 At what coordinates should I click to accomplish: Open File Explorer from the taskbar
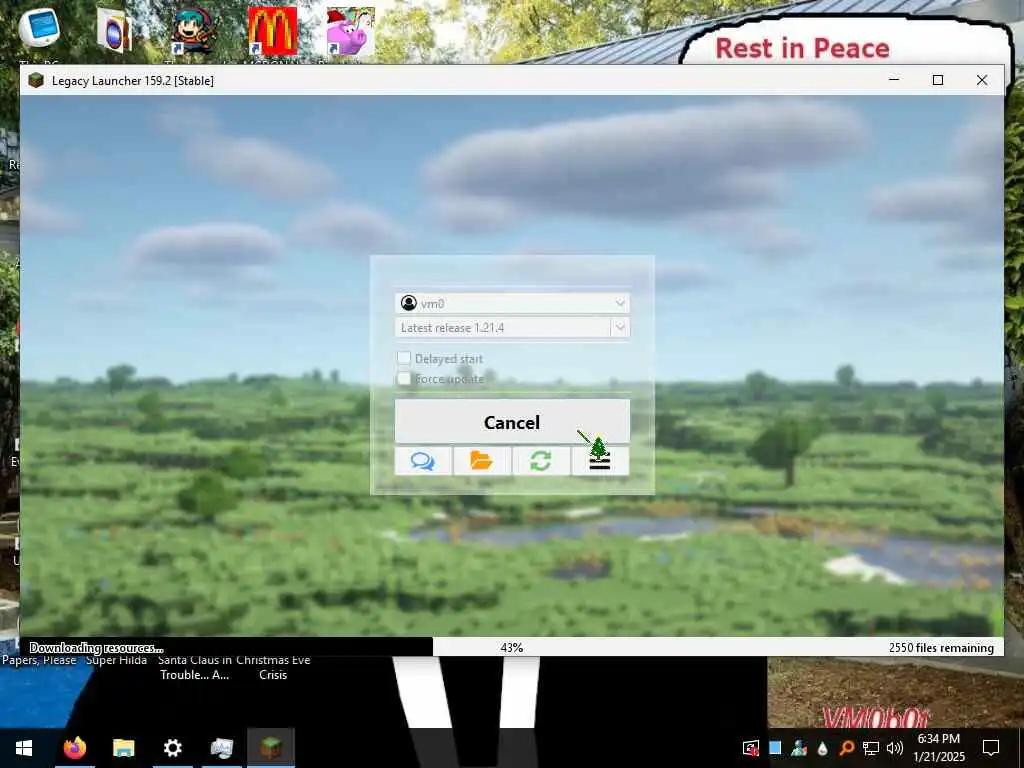[x=123, y=748]
